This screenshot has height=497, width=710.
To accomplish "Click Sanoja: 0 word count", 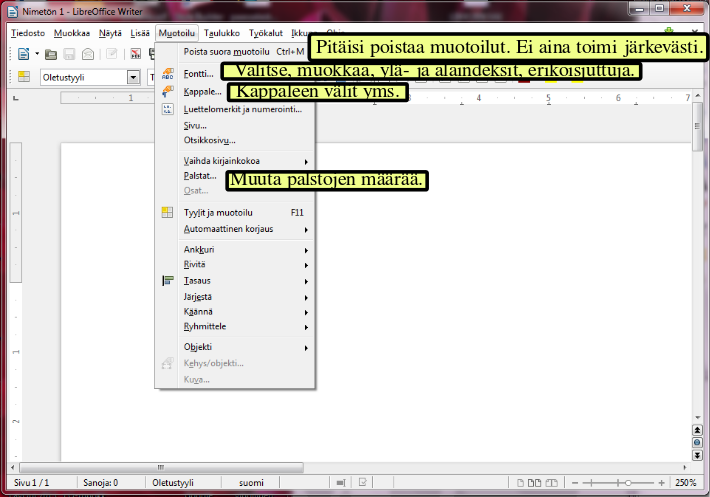I will pos(101,483).
